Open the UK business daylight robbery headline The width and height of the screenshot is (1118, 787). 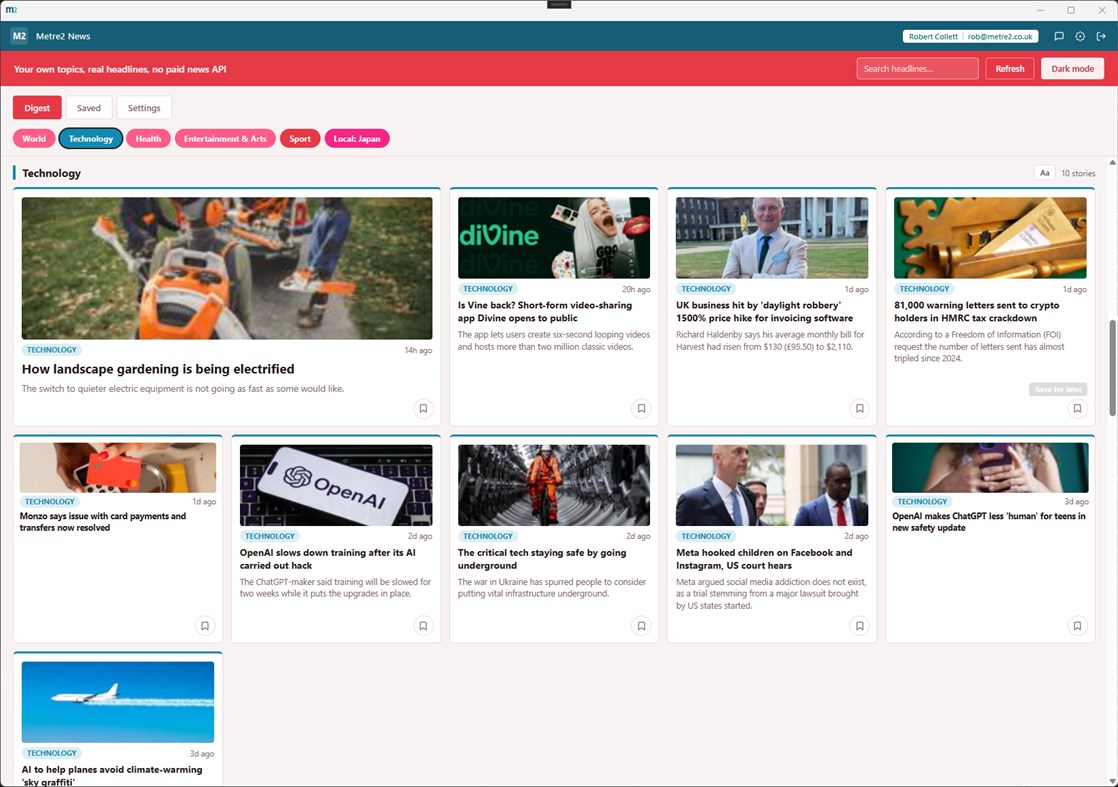(764, 312)
